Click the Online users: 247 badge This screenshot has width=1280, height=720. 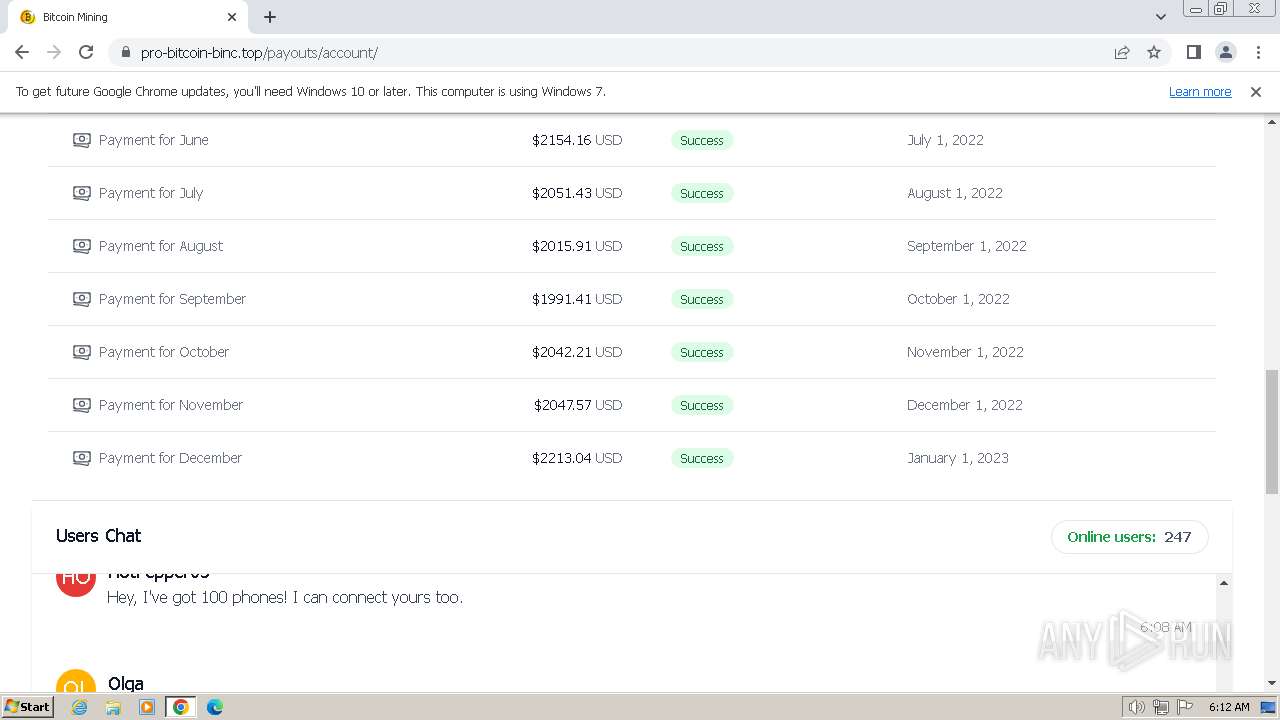pos(1129,537)
